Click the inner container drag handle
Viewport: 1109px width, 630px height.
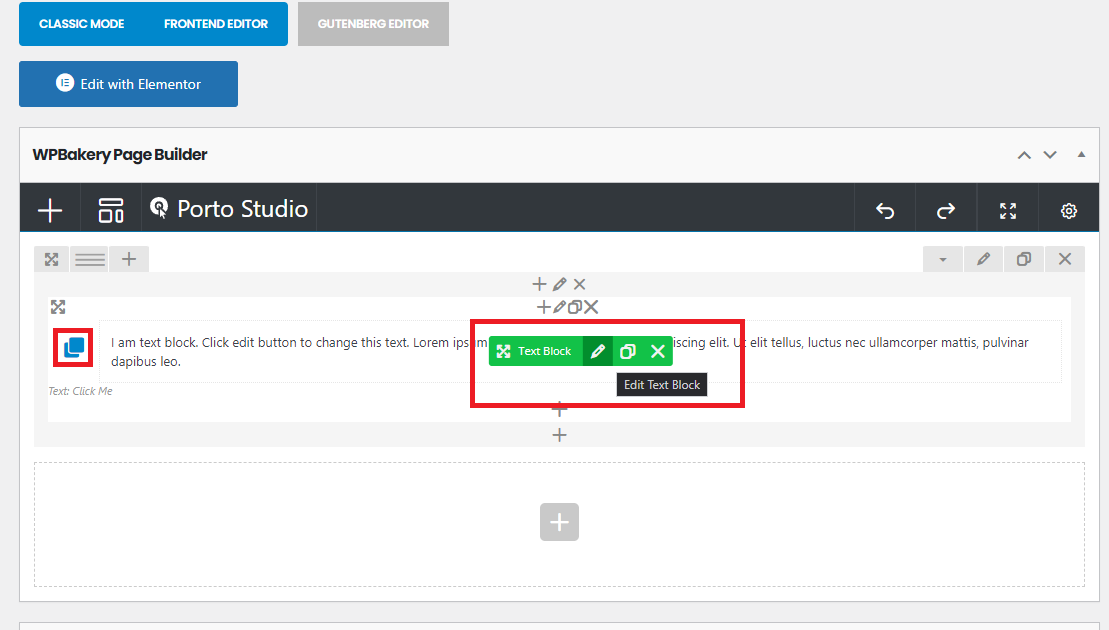(58, 307)
